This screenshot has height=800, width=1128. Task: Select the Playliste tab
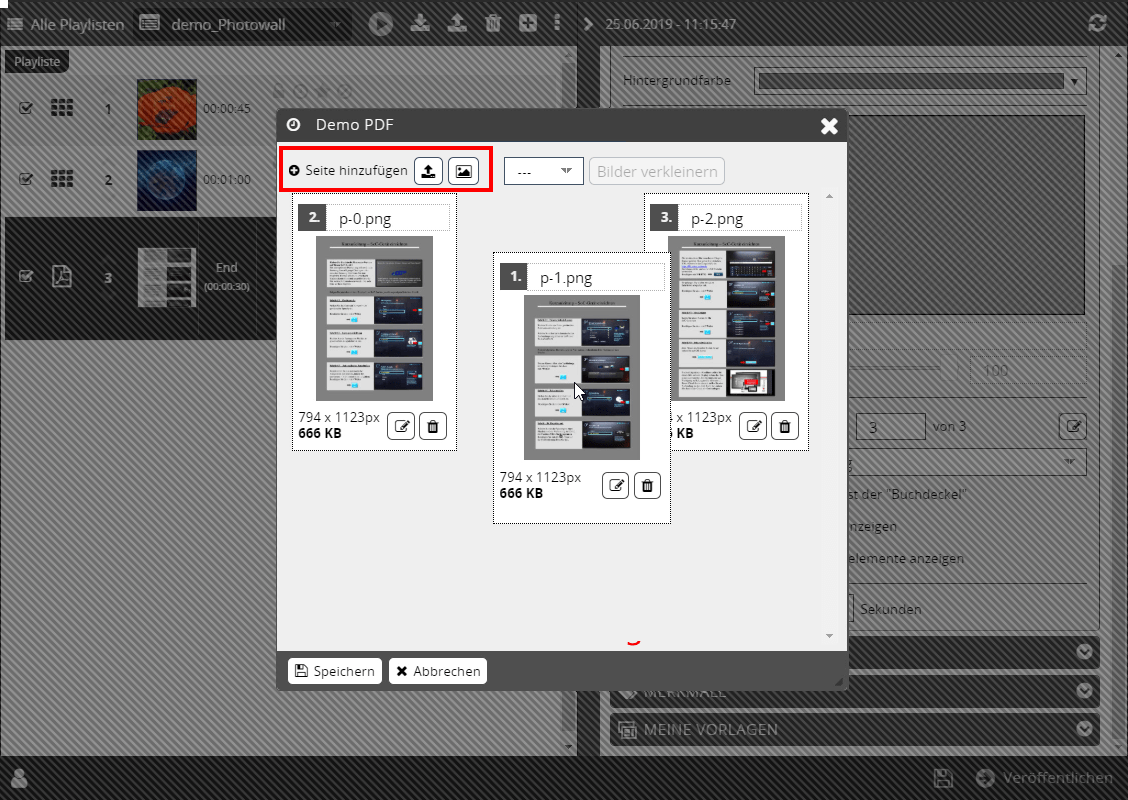coord(37,62)
